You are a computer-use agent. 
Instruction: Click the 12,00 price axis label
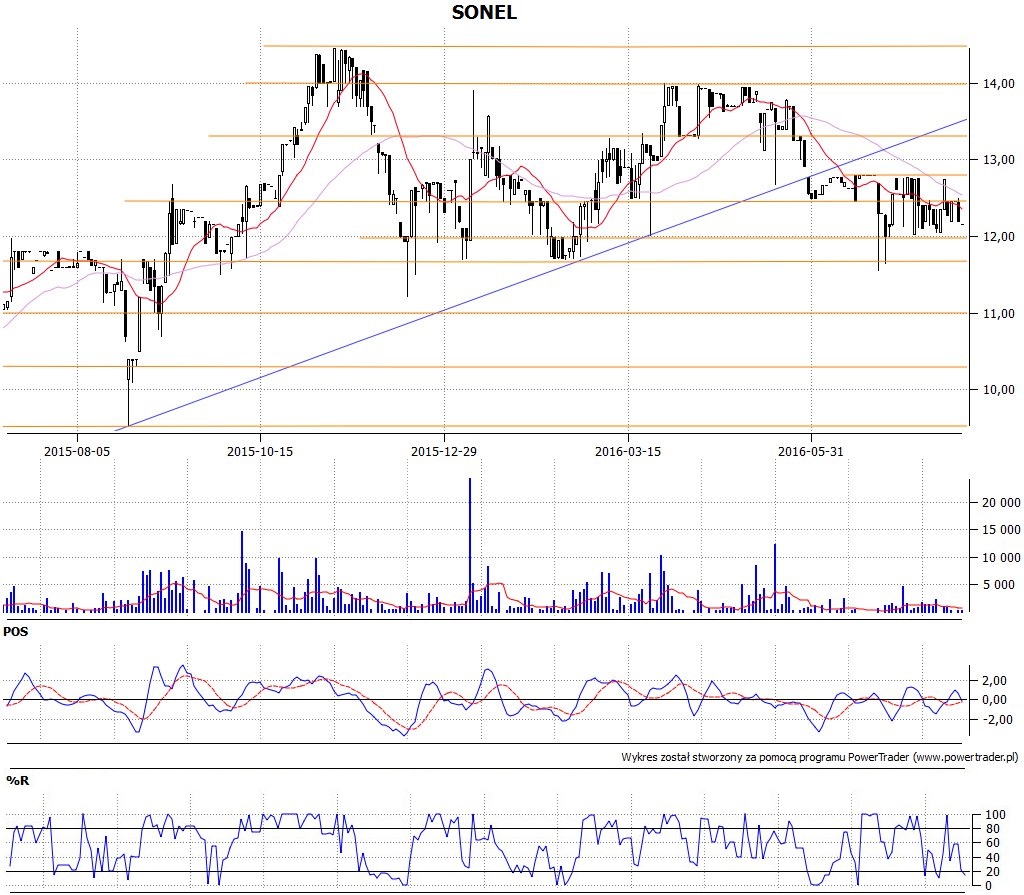pyautogui.click(x=999, y=237)
